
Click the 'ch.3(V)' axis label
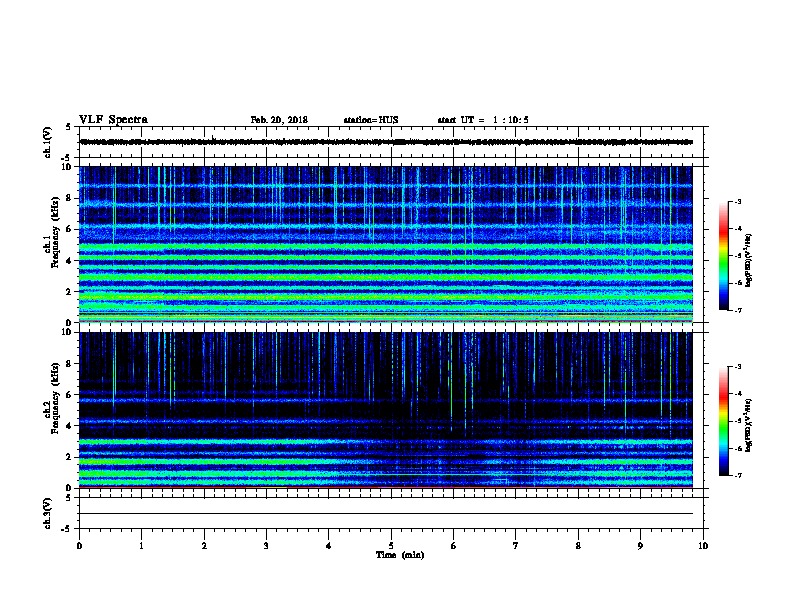pyautogui.click(x=48, y=513)
